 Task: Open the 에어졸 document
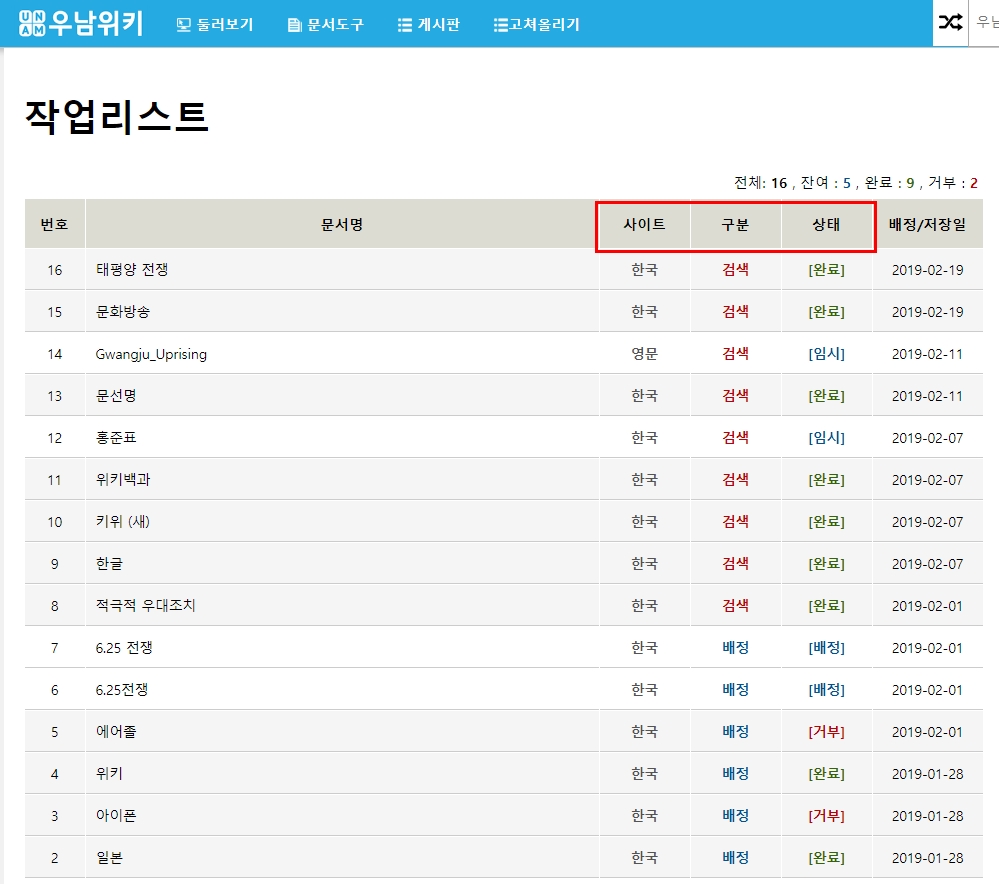[116, 732]
